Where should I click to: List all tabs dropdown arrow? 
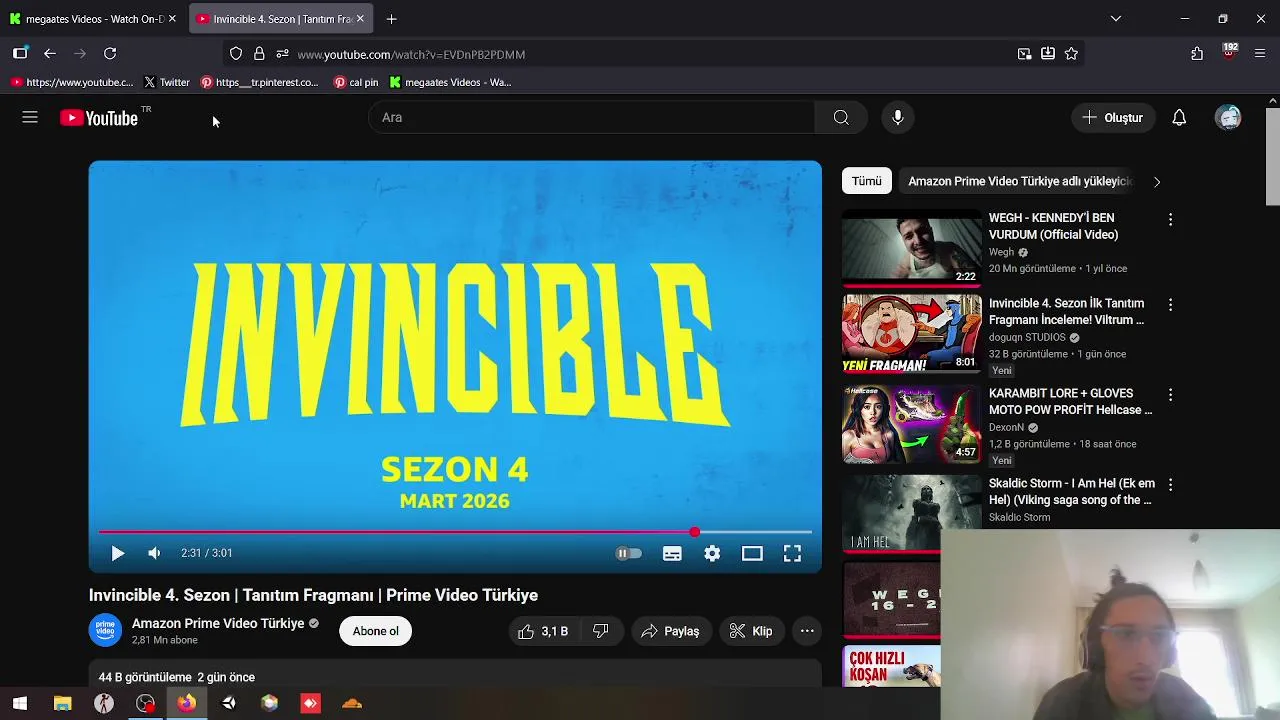coord(1116,19)
